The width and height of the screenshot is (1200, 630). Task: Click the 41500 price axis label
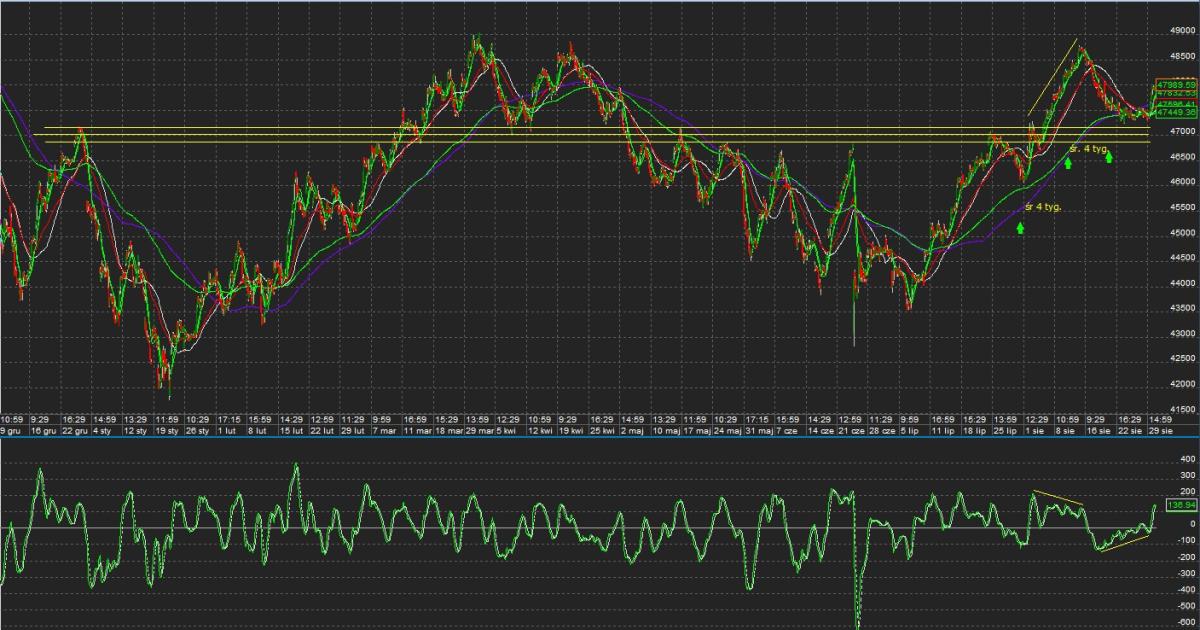tap(1180, 410)
